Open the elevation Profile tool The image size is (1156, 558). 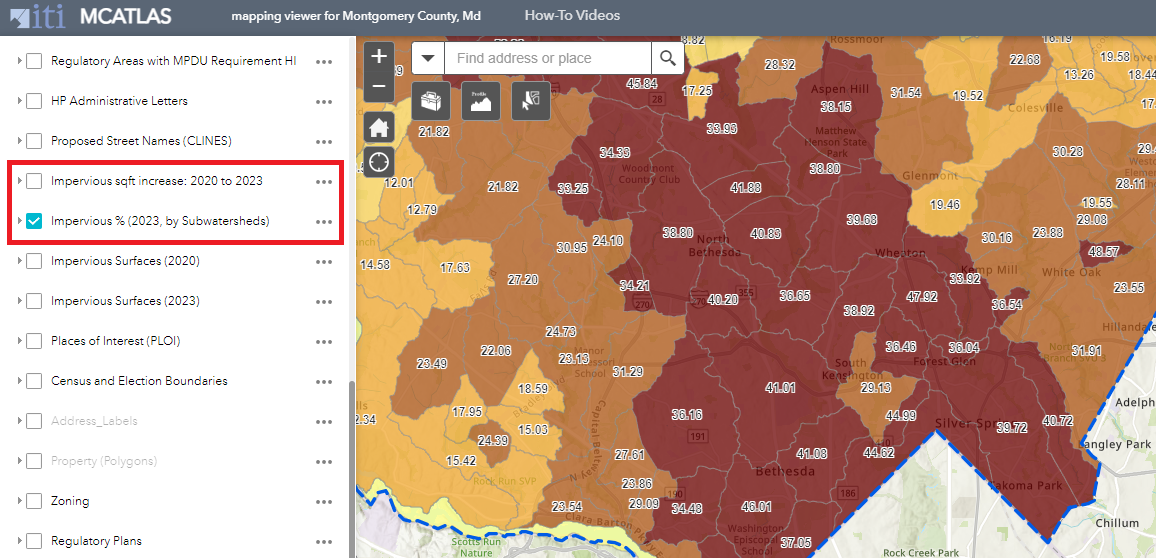(481, 101)
